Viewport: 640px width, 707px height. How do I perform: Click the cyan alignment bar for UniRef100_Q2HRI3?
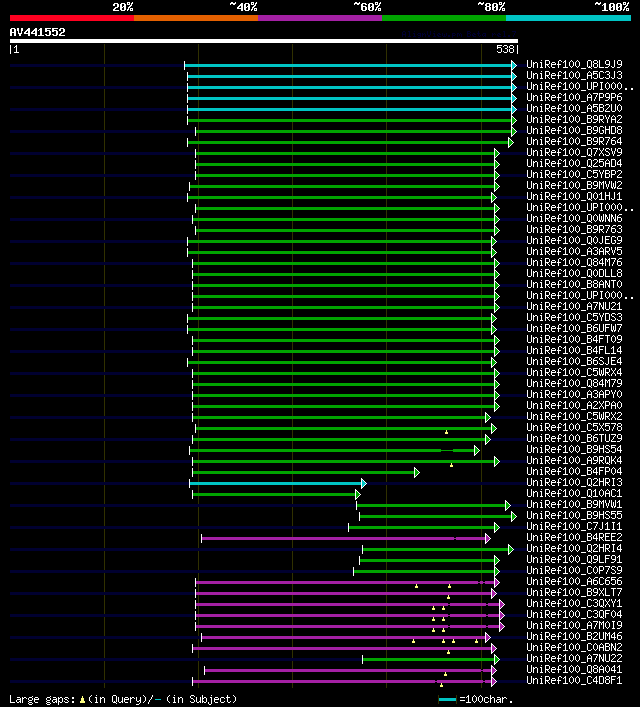click(276, 484)
